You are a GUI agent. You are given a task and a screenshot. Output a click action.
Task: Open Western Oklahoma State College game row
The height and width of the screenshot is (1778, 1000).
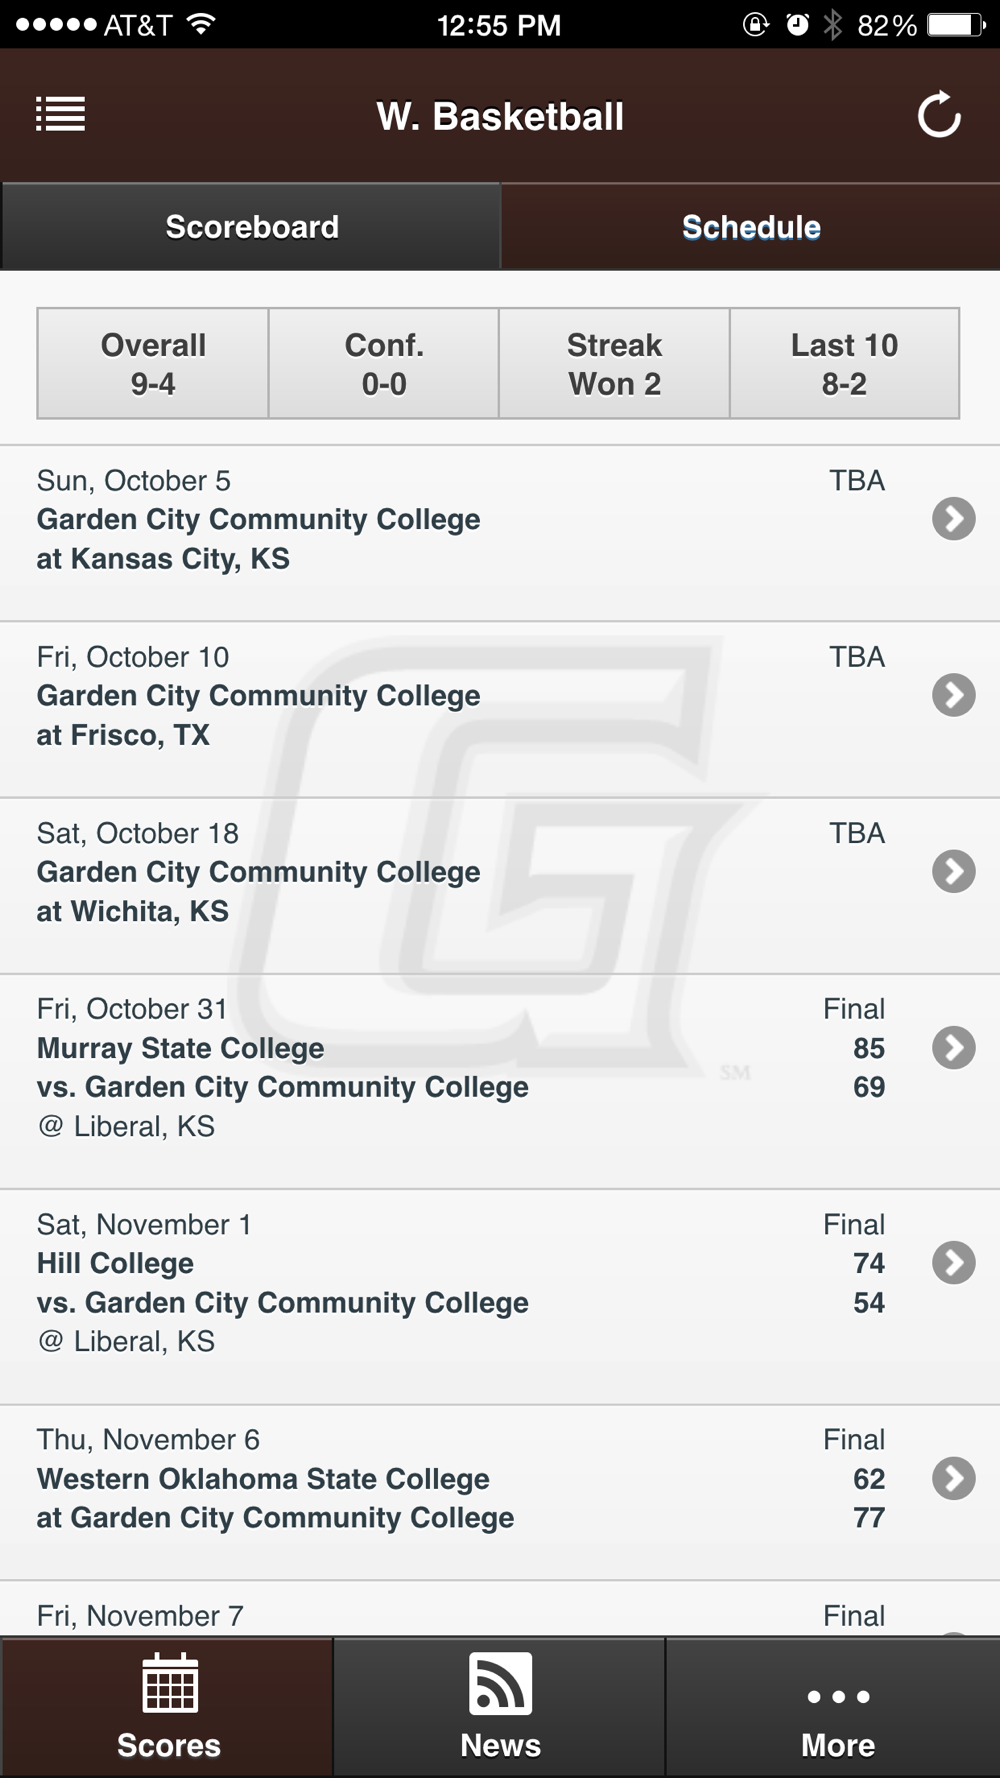pos(500,1492)
